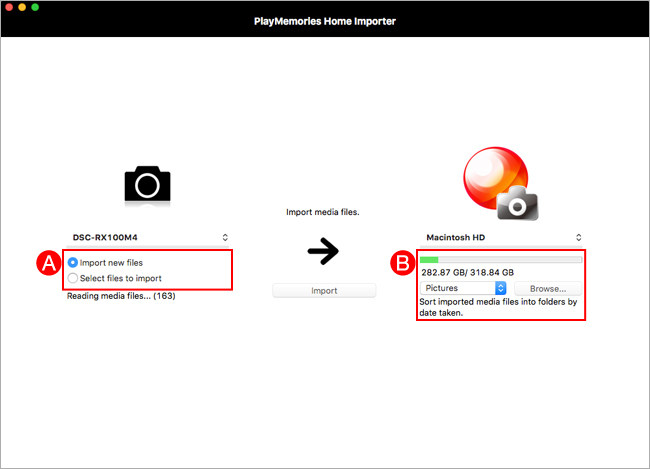Open the Pictures folder dropdown
This screenshot has width=650, height=469.
(464, 288)
